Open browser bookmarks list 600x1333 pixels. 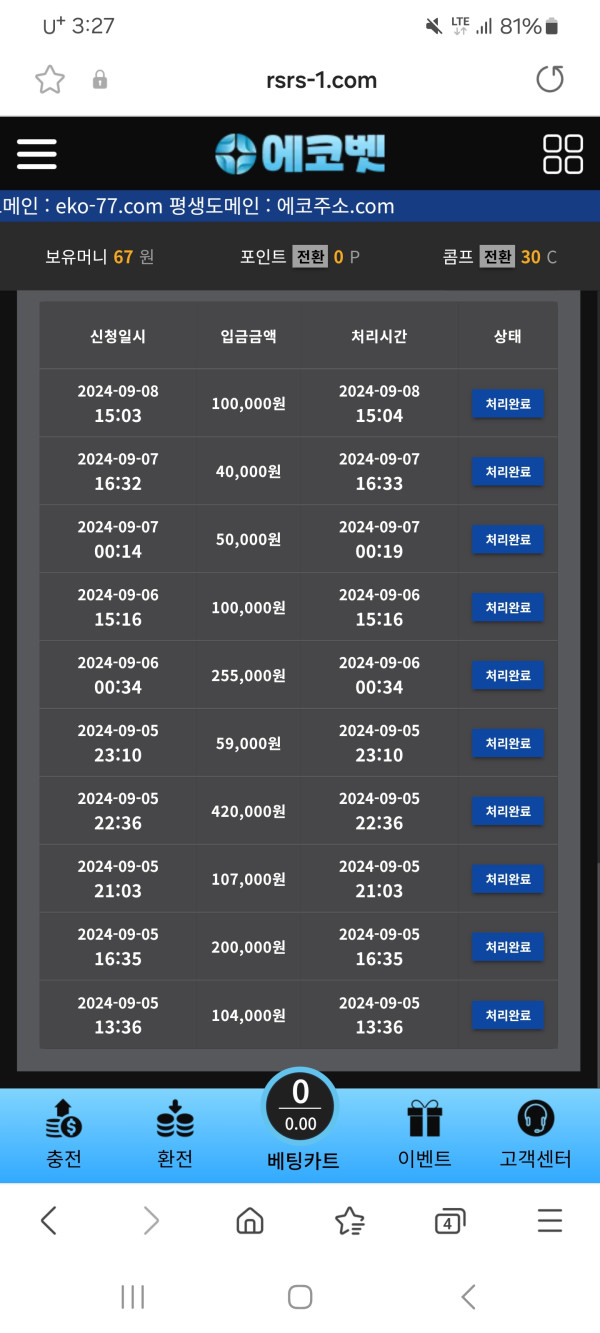pyautogui.click(x=350, y=1220)
